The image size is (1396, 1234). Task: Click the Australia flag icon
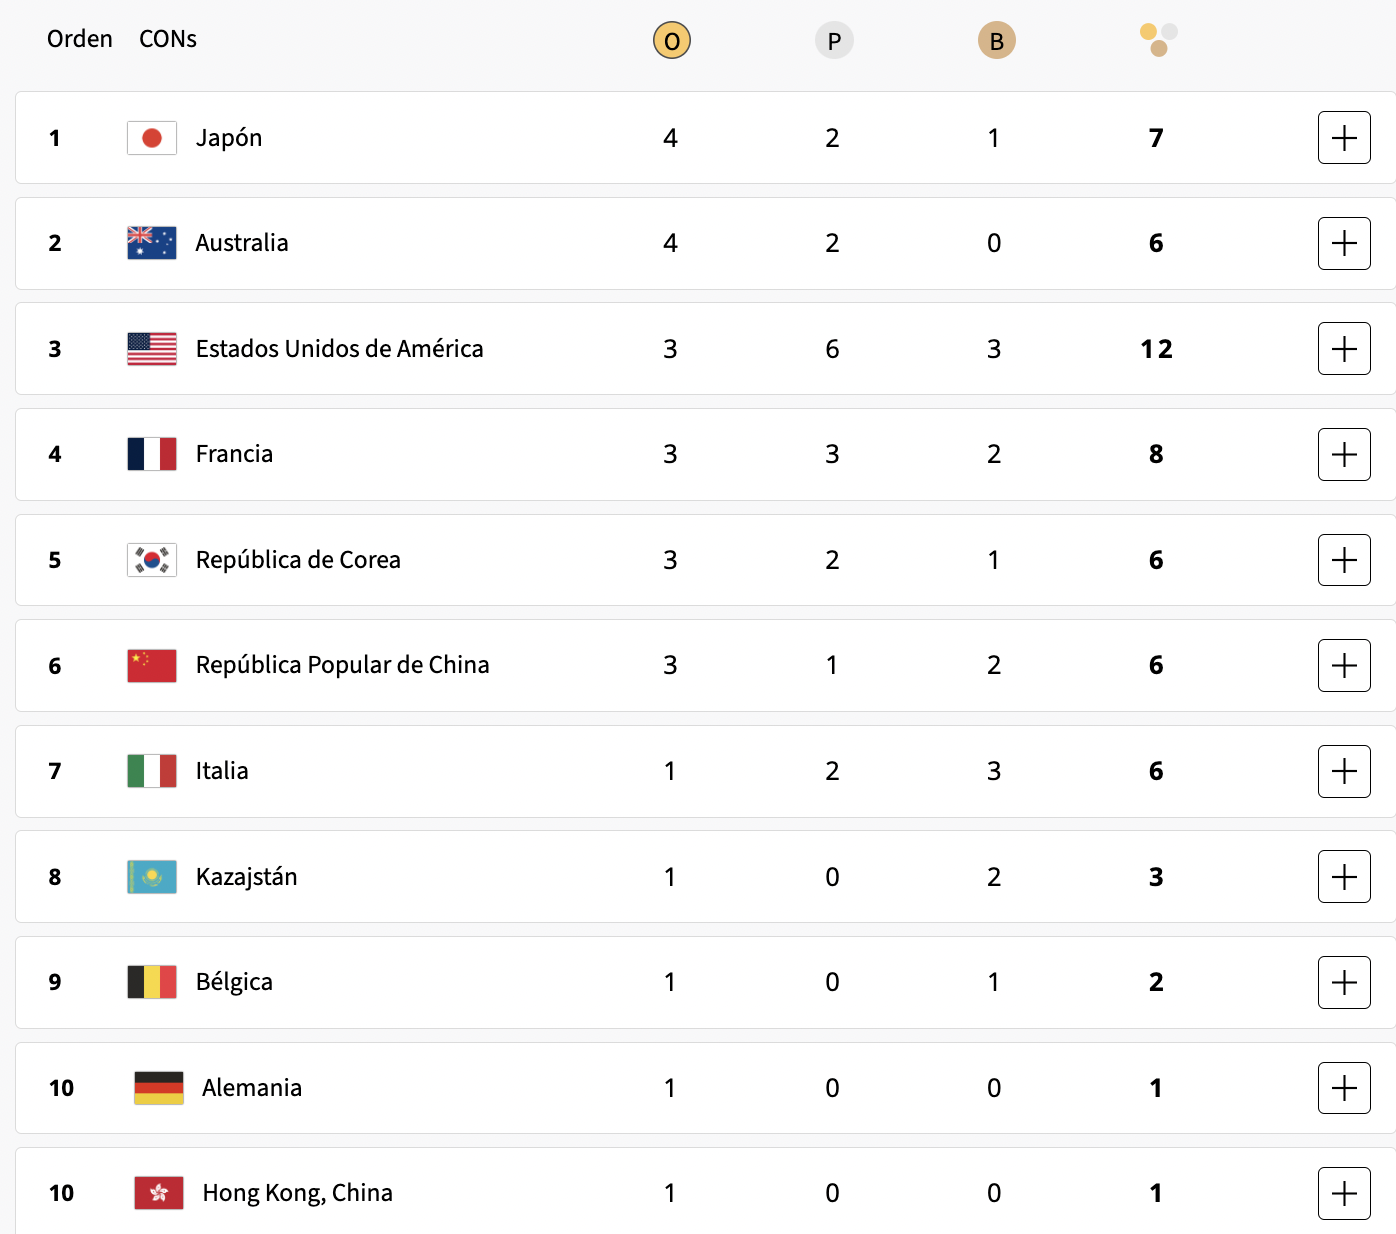tap(152, 243)
